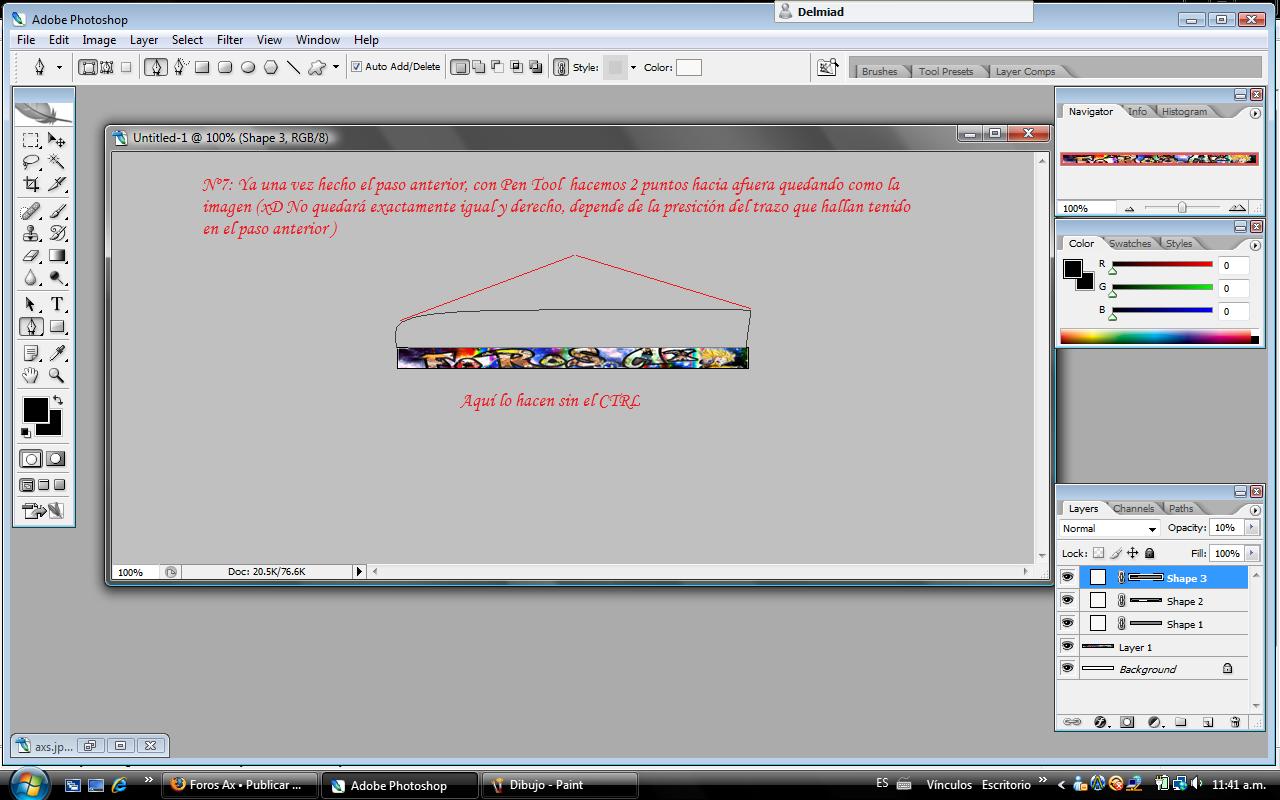Select the Gradient tool
The width and height of the screenshot is (1280, 800).
[57, 255]
